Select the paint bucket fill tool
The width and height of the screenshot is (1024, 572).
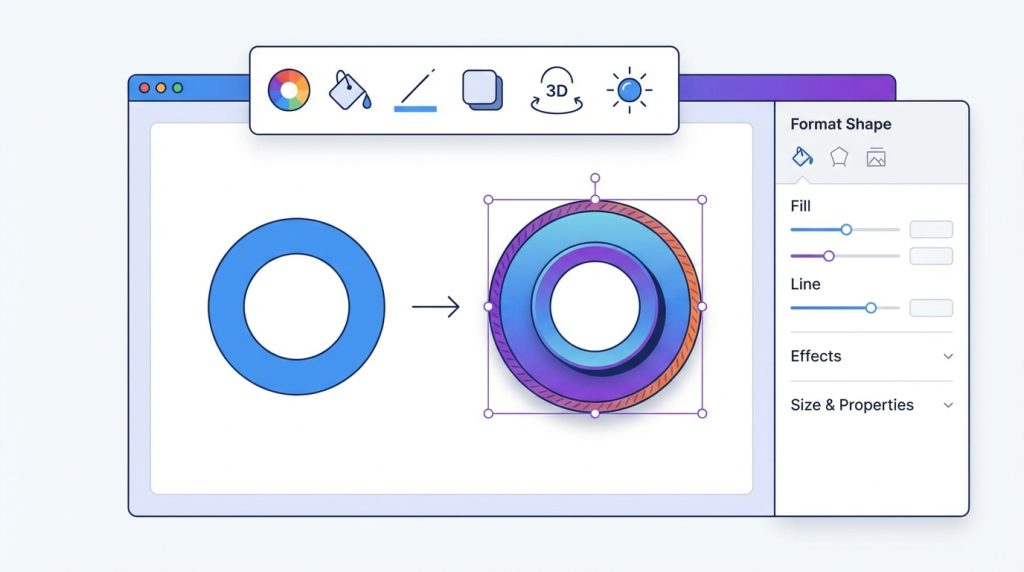350,91
